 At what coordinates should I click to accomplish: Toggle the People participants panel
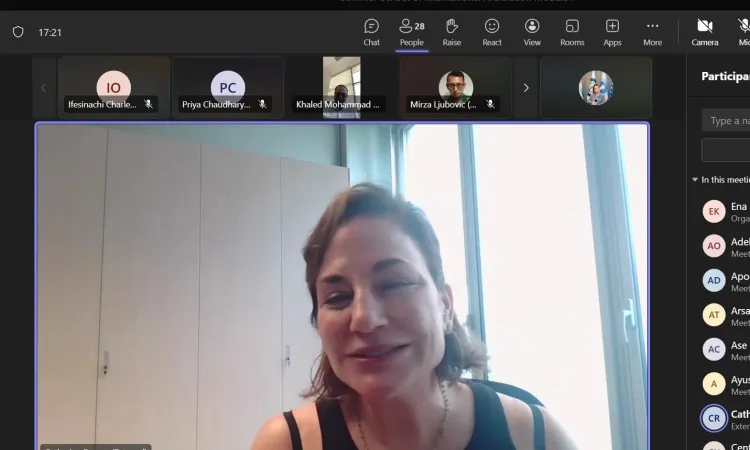(411, 31)
